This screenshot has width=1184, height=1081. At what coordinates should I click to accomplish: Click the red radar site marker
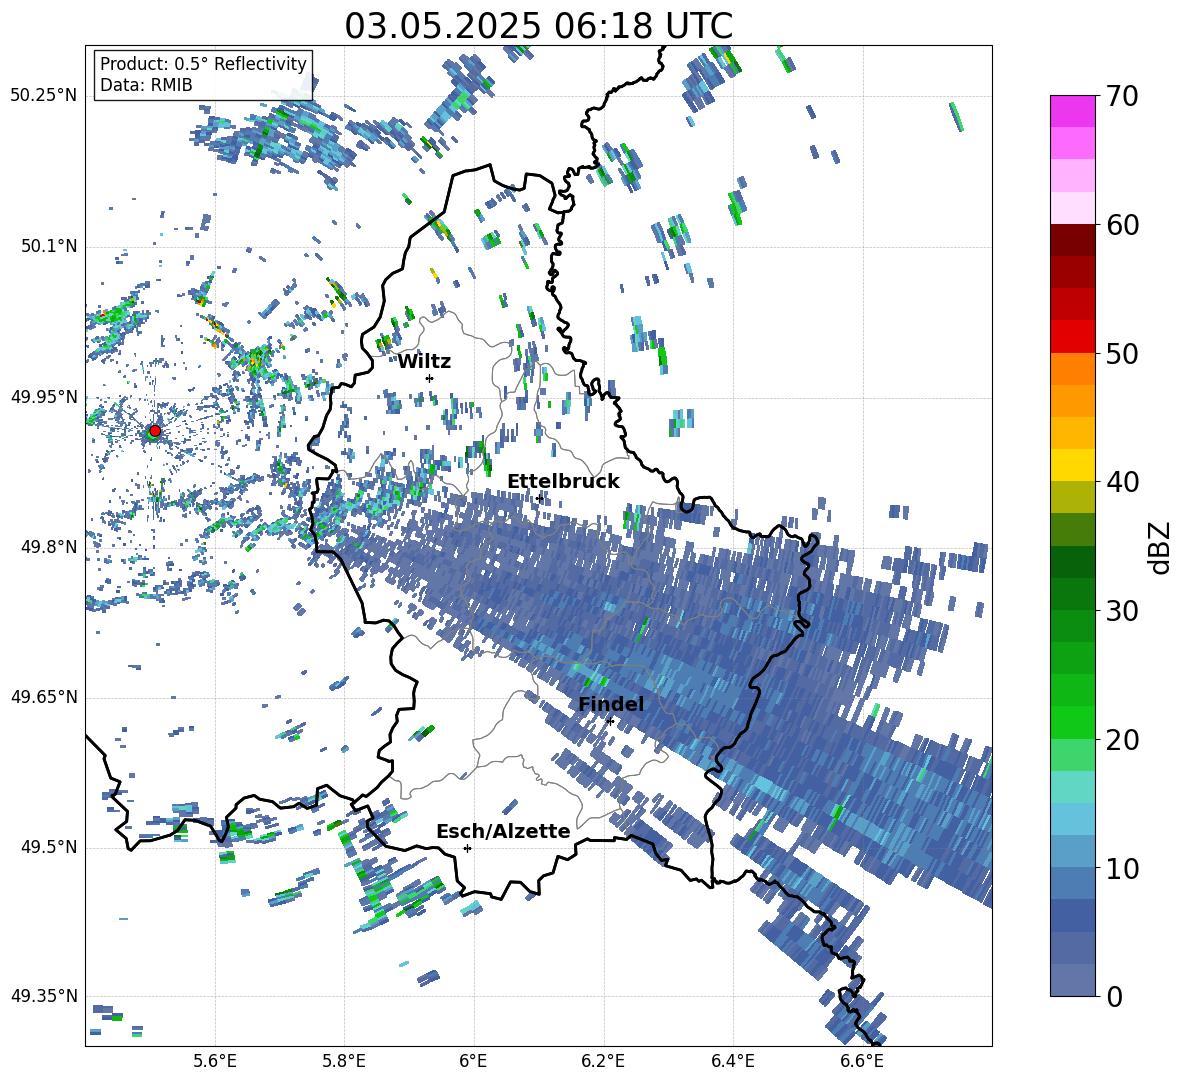tap(155, 431)
